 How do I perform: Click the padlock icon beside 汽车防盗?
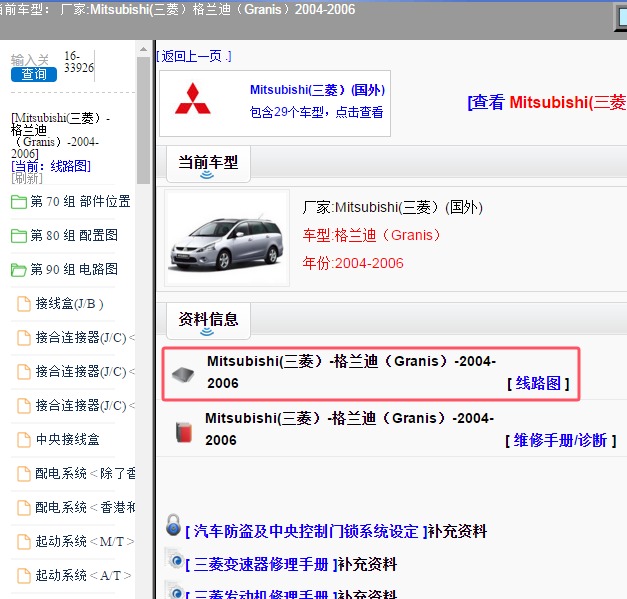click(173, 525)
